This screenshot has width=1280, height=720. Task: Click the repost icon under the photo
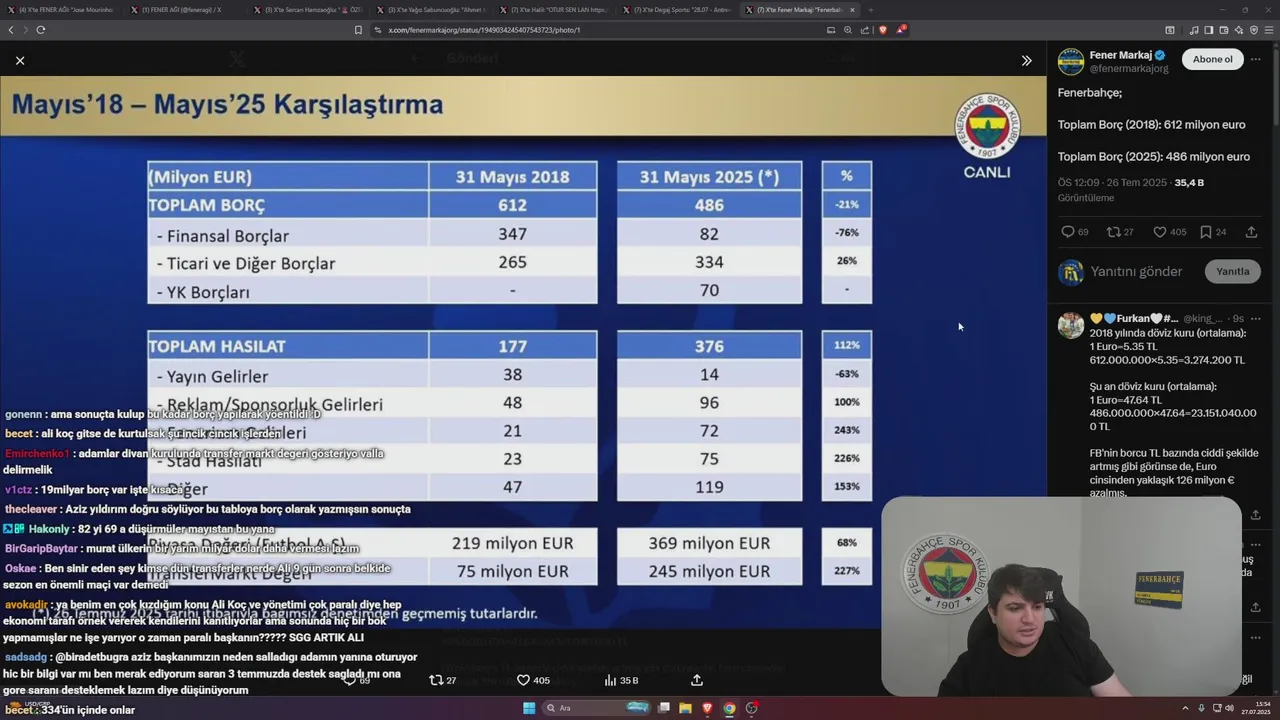[435, 680]
